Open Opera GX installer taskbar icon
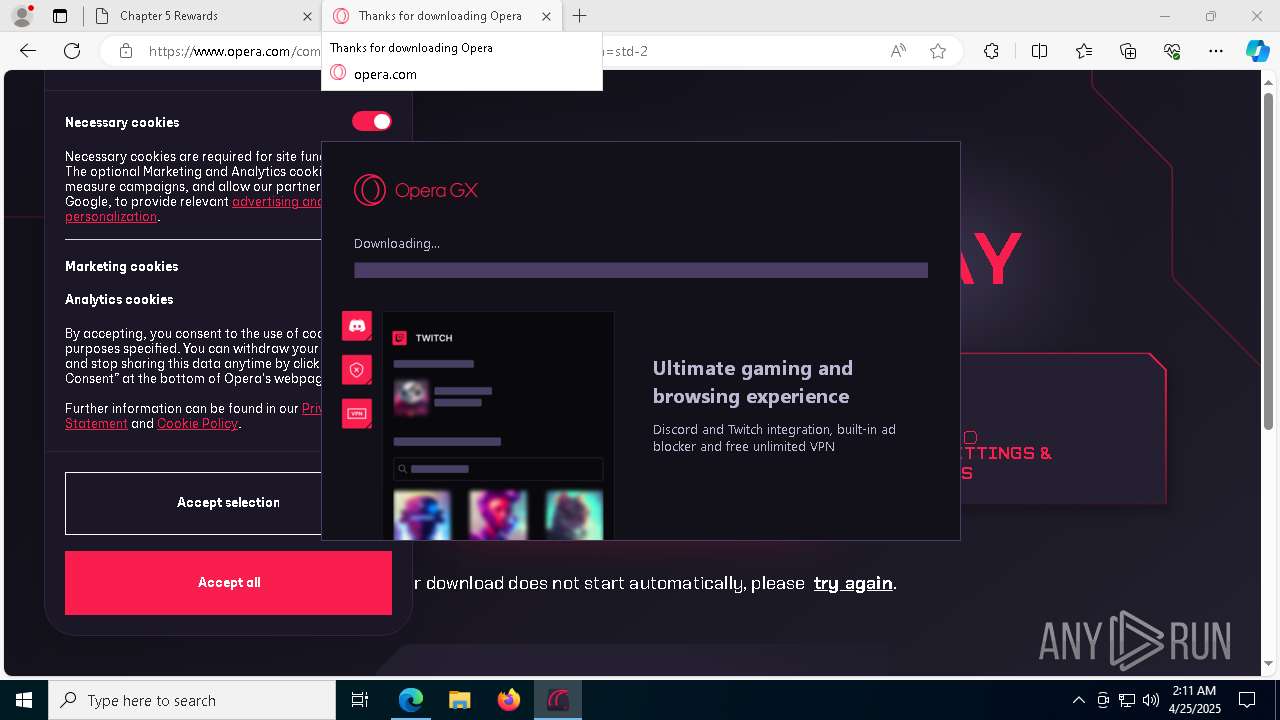 [557, 700]
